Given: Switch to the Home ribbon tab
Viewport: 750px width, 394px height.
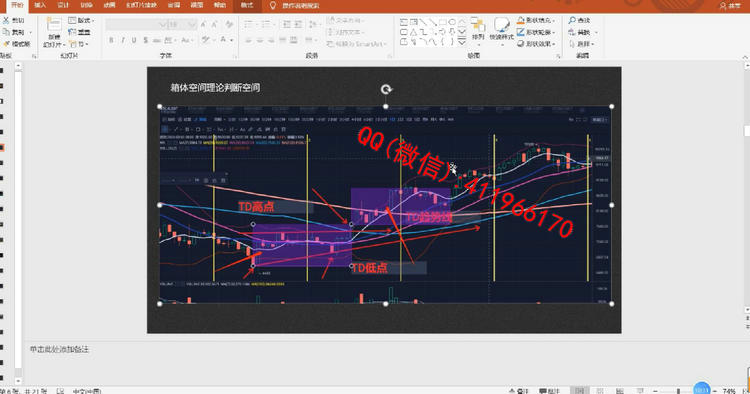Looking at the screenshot, I should [x=17, y=5].
